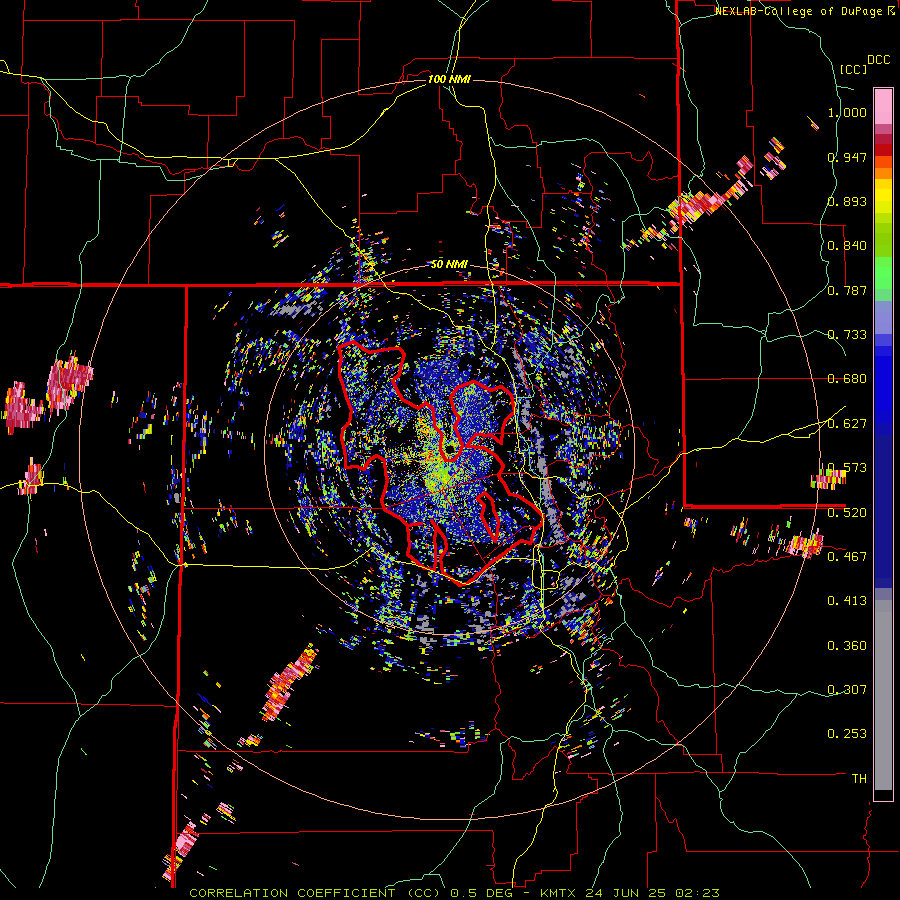This screenshot has width=900, height=900.
Task: Select the 0.360 scale value
Action: 847,646
